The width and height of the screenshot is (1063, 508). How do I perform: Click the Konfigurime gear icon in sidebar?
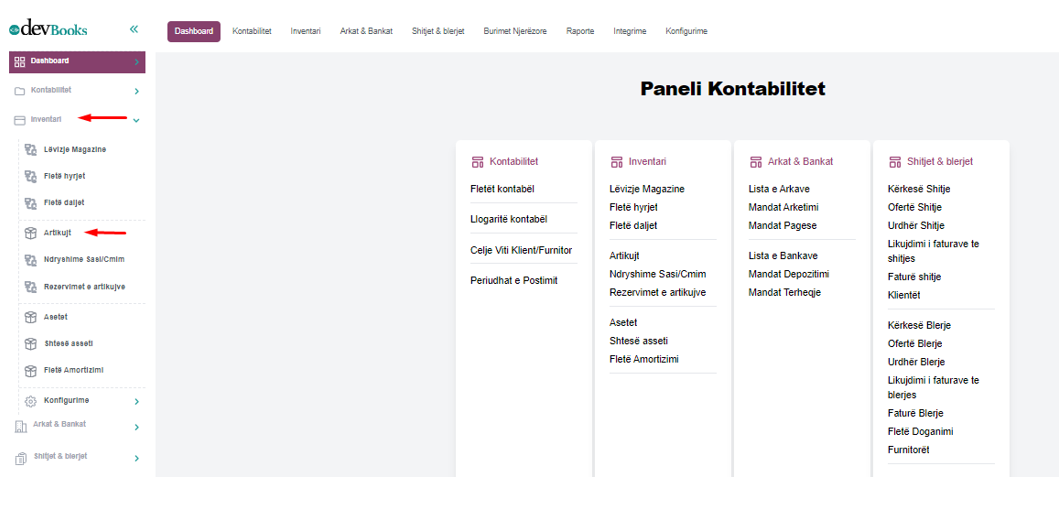pyautogui.click(x=30, y=401)
